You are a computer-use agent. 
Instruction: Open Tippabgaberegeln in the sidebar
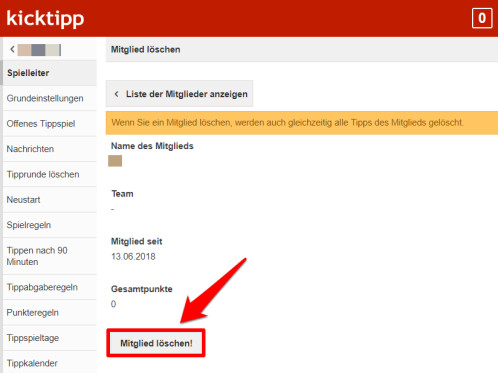click(x=50, y=287)
